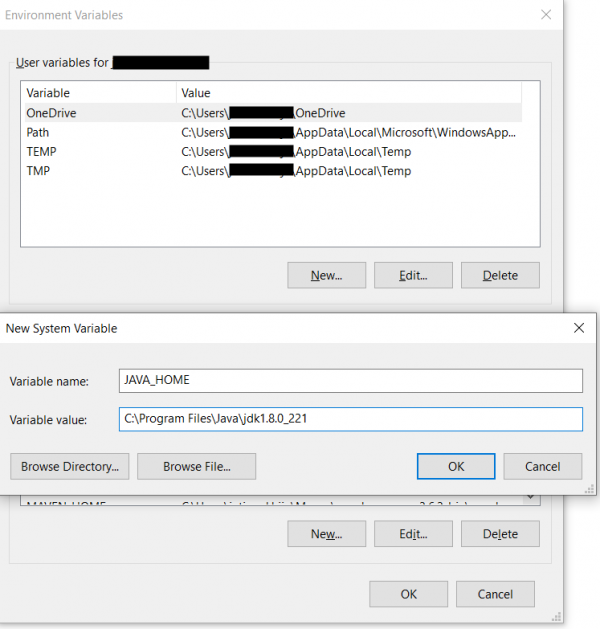Click the TEMP row value ending AppData\Local\Temp
This screenshot has width=600, height=629.
click(x=296, y=152)
